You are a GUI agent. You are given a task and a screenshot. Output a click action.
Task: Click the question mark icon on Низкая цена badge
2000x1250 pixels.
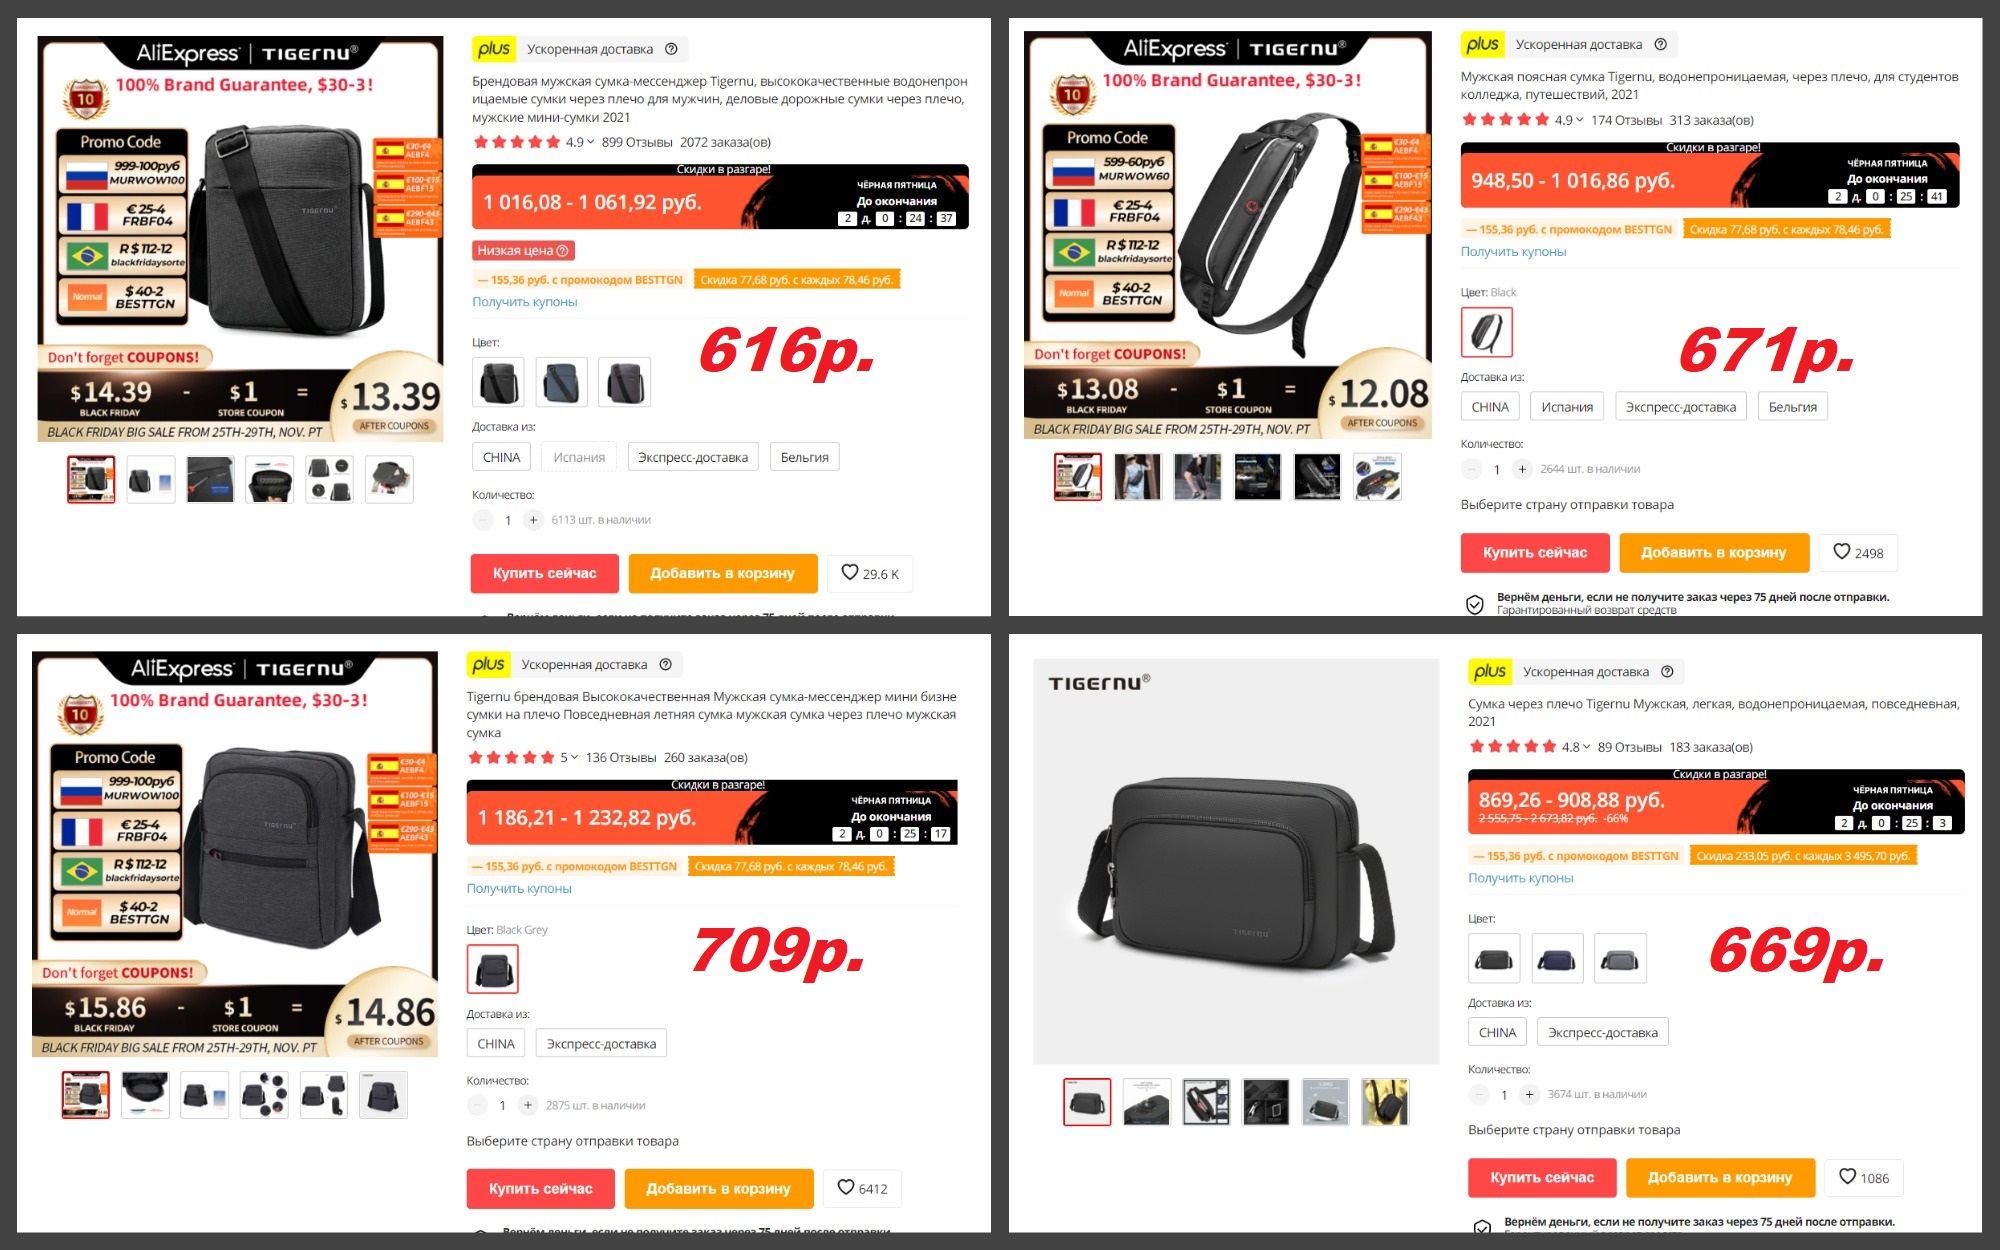(x=562, y=251)
